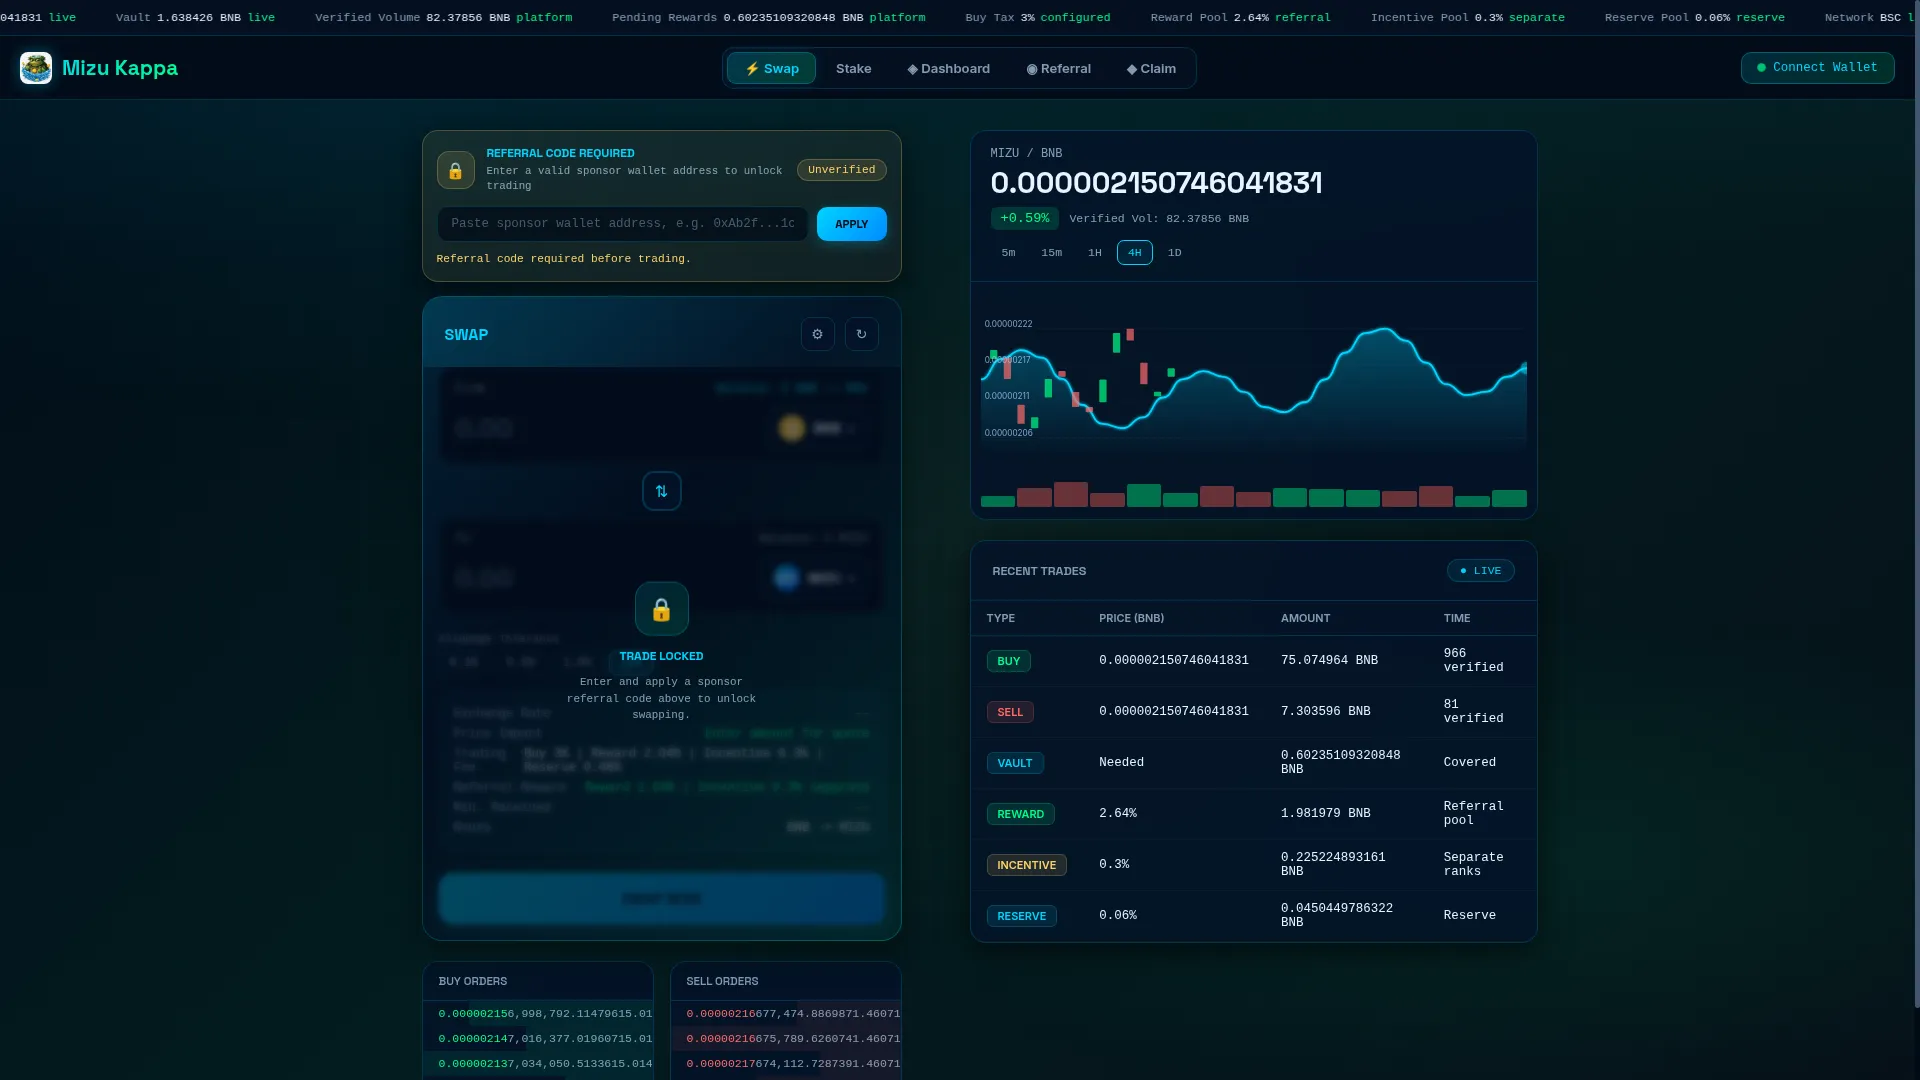Viewport: 1920px width, 1080px height.
Task: Refresh the swap panel
Action: click(862, 334)
